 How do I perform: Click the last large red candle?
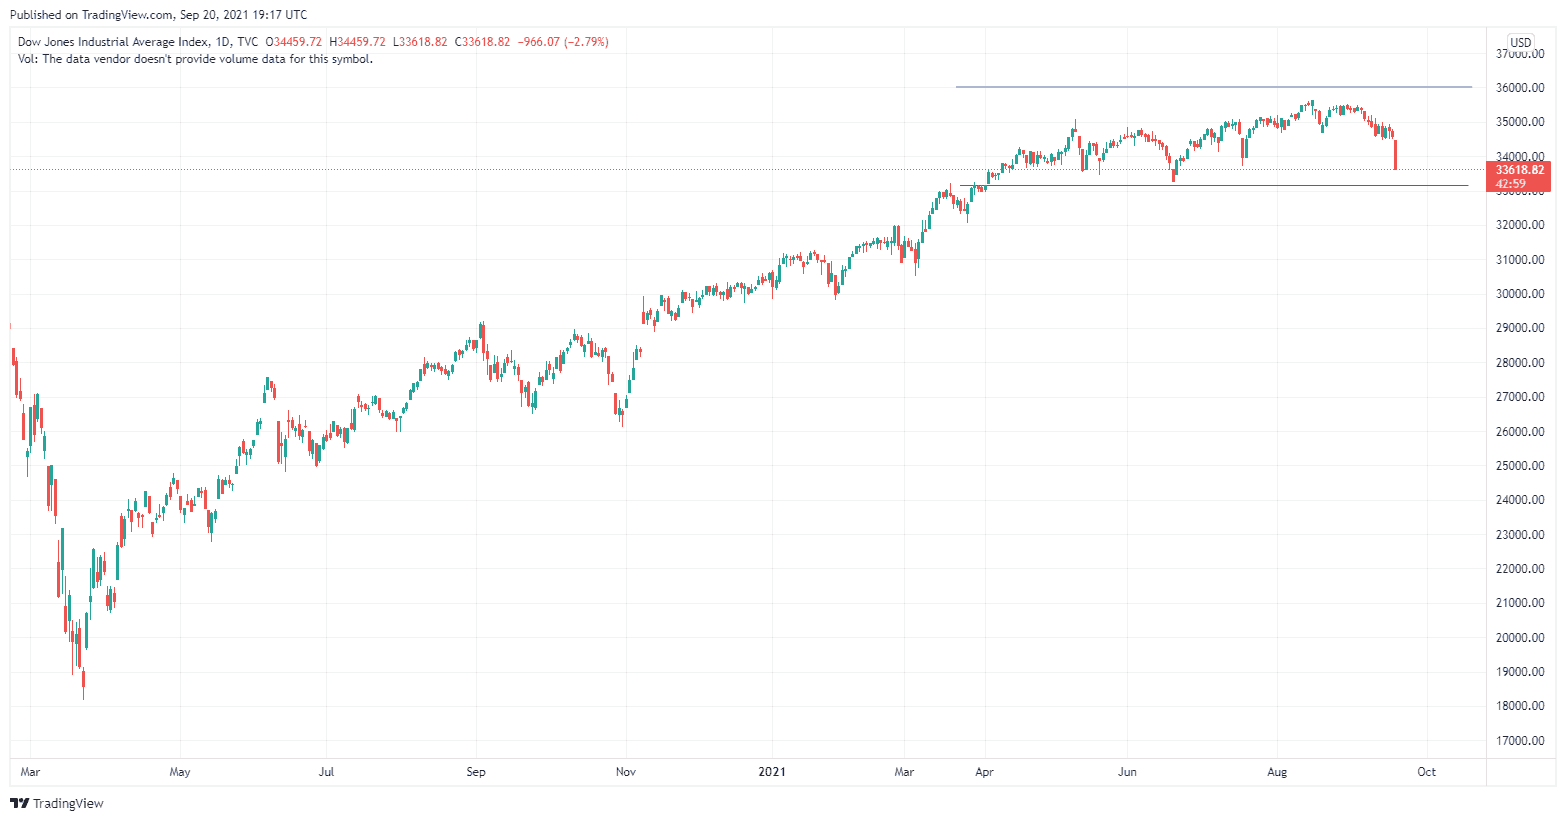[1395, 155]
